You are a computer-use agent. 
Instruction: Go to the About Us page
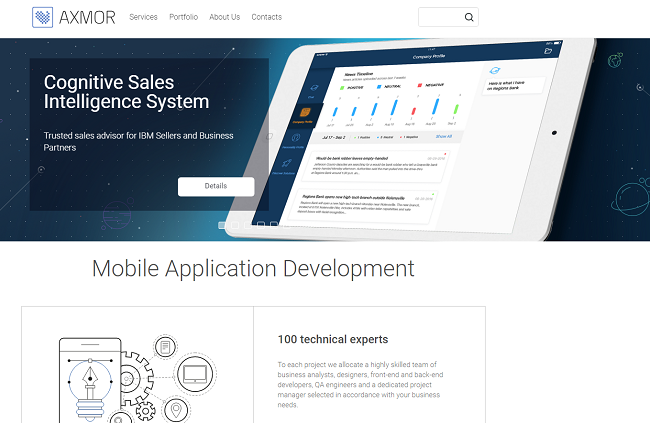tap(224, 17)
